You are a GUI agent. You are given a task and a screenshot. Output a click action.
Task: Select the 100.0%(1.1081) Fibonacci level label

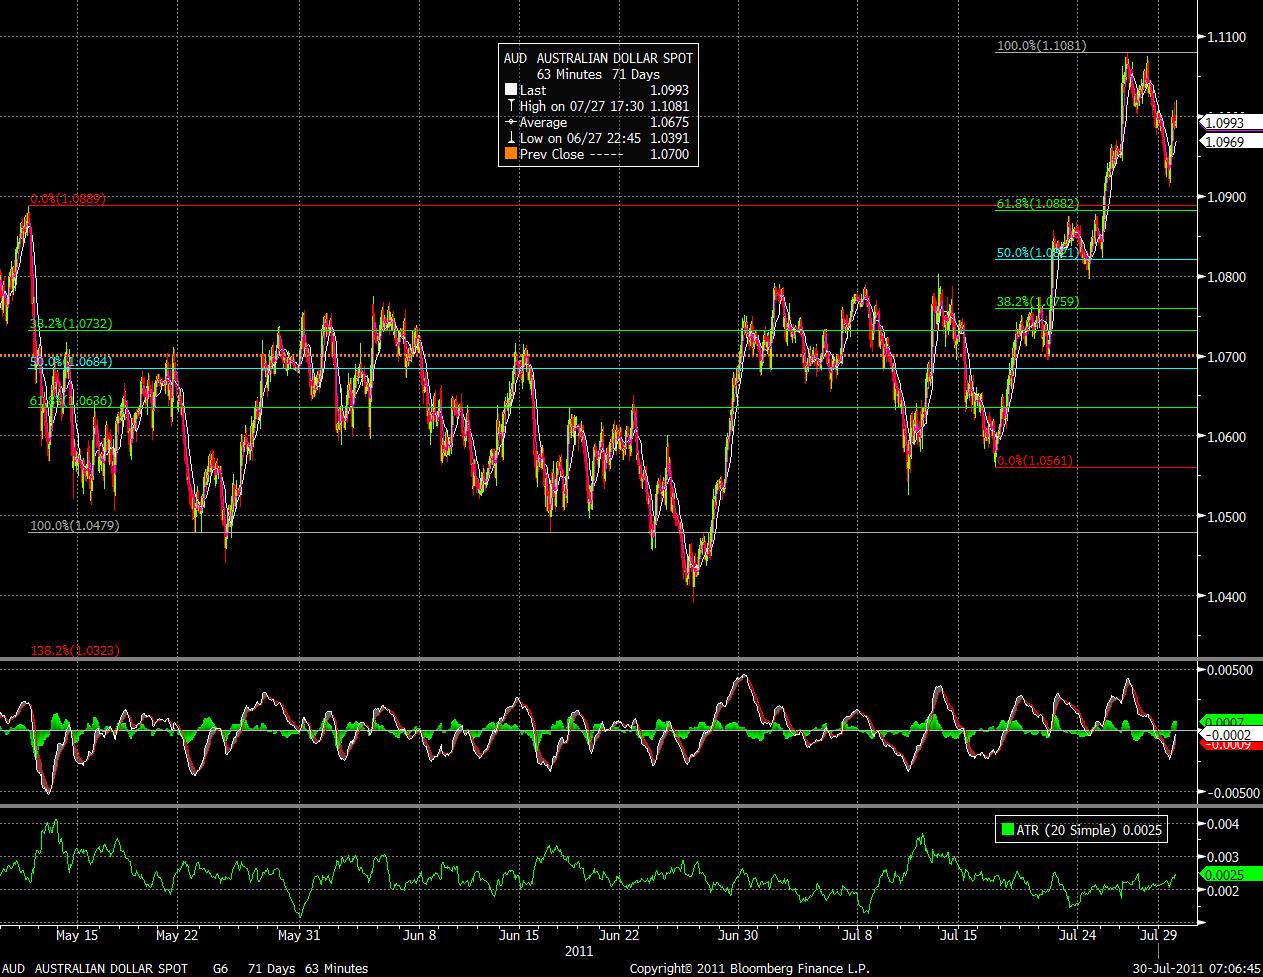(x=1041, y=46)
